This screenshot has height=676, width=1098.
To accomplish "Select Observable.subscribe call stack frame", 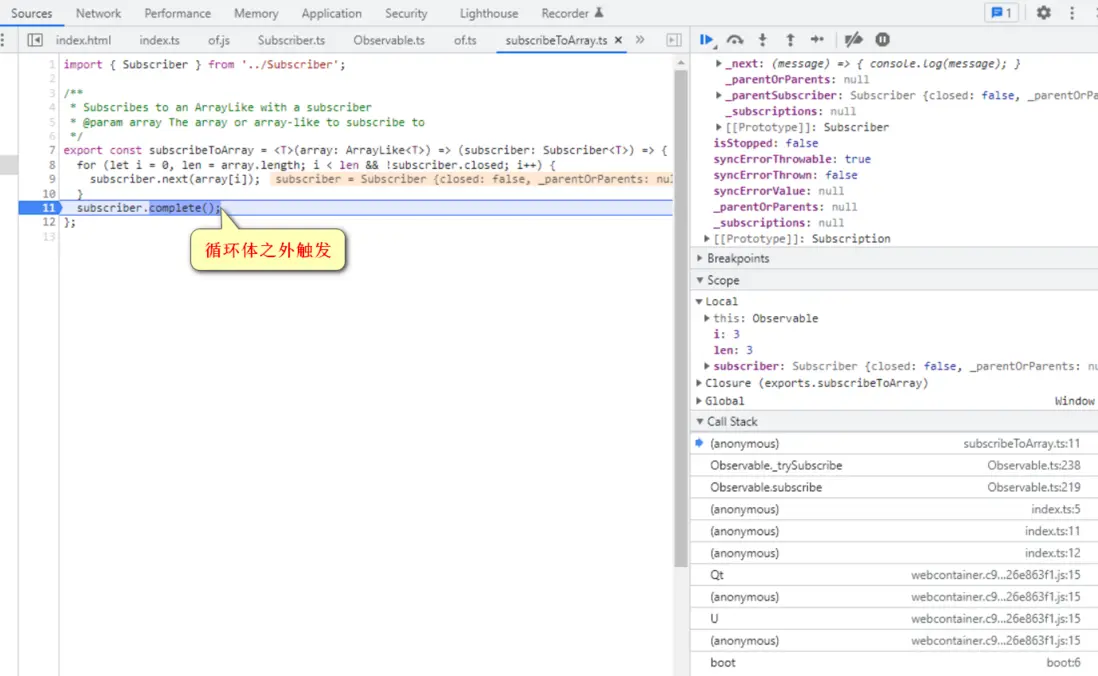I will [766, 487].
